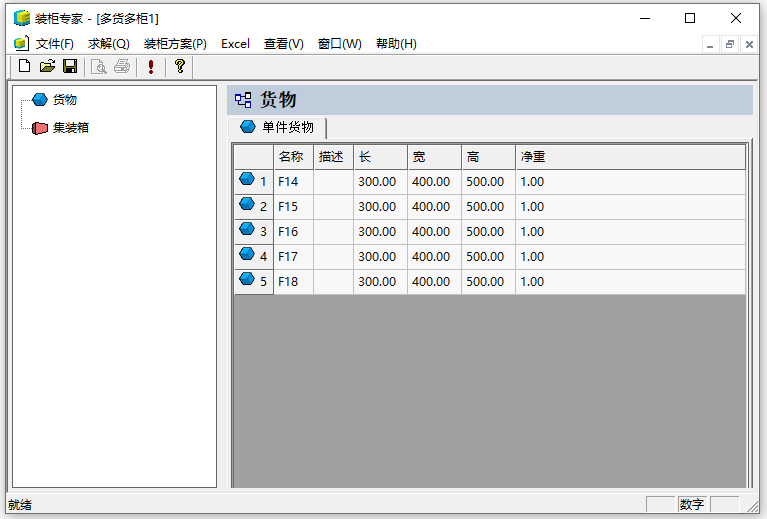This screenshot has height=519, width=767.
Task: Close the inner 多货多柜1 document
Action: click(x=749, y=45)
